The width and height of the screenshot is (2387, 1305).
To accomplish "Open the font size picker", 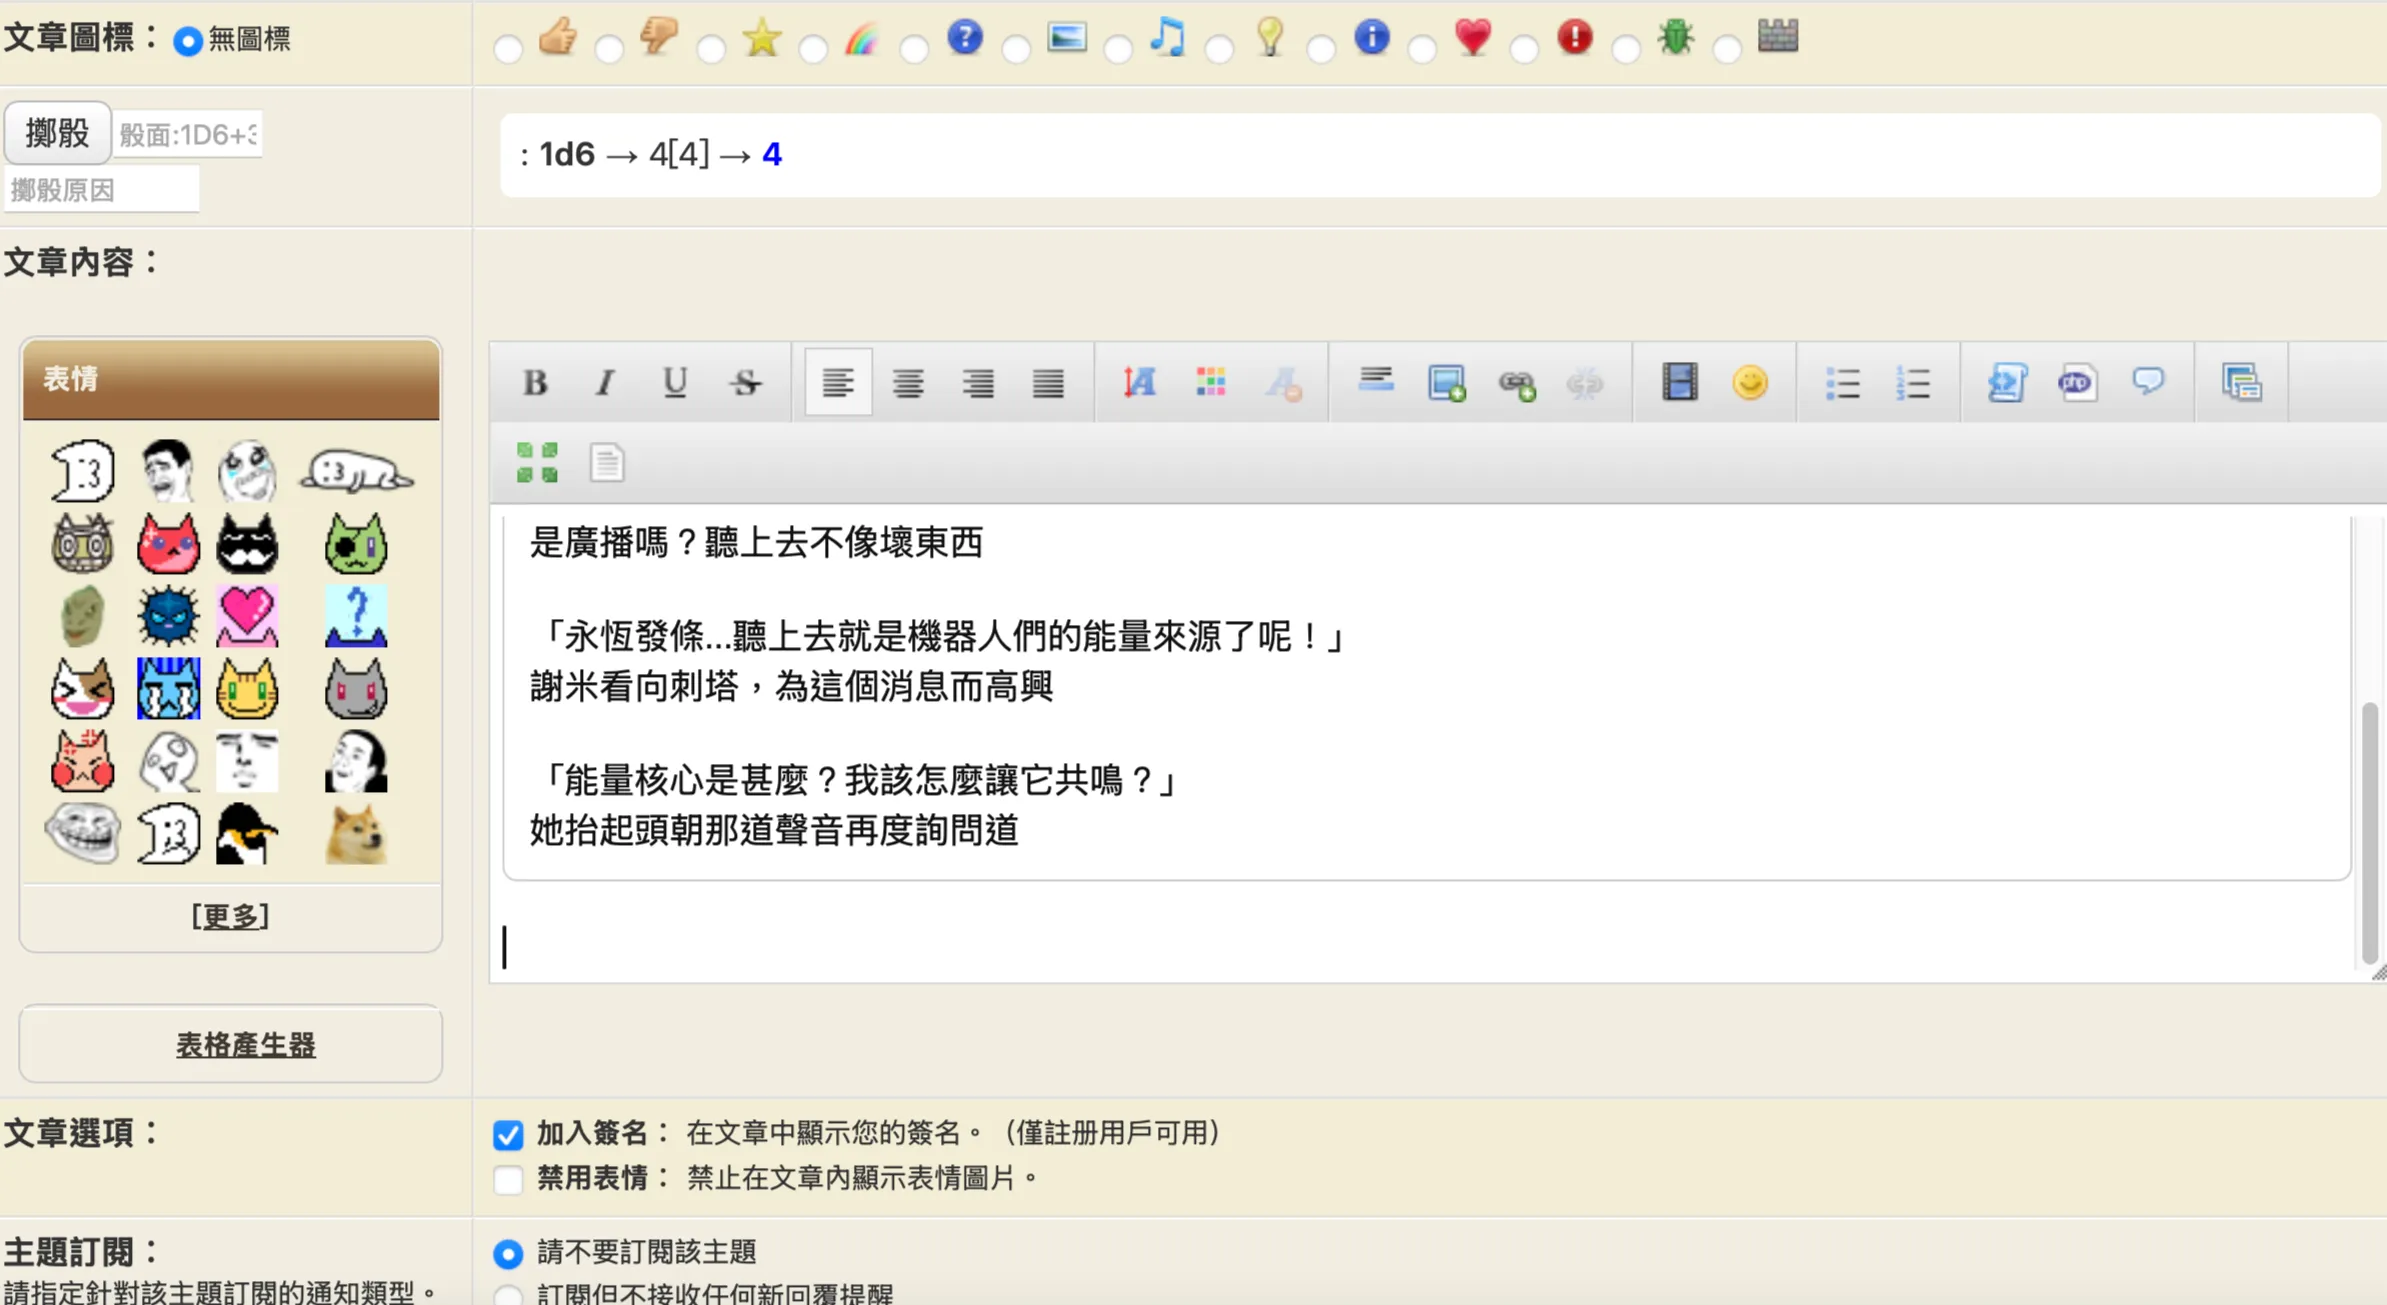I will 1139,383.
